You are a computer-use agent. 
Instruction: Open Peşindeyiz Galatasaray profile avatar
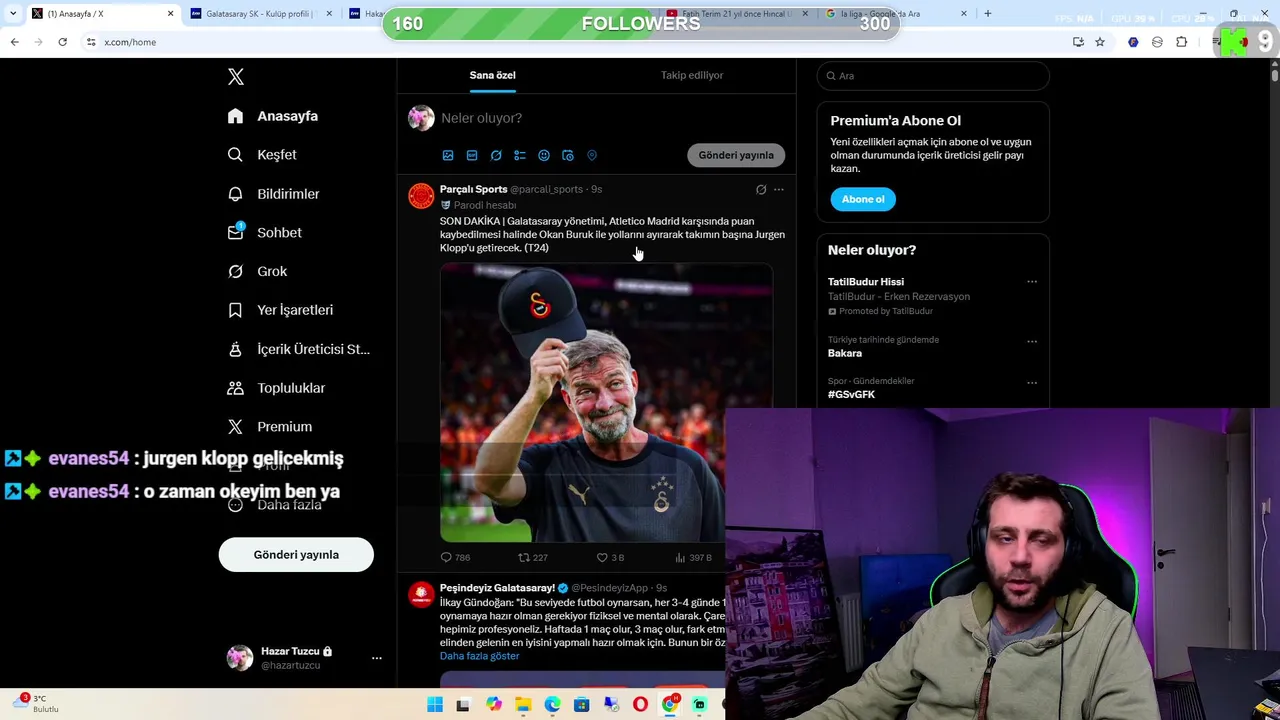421,595
